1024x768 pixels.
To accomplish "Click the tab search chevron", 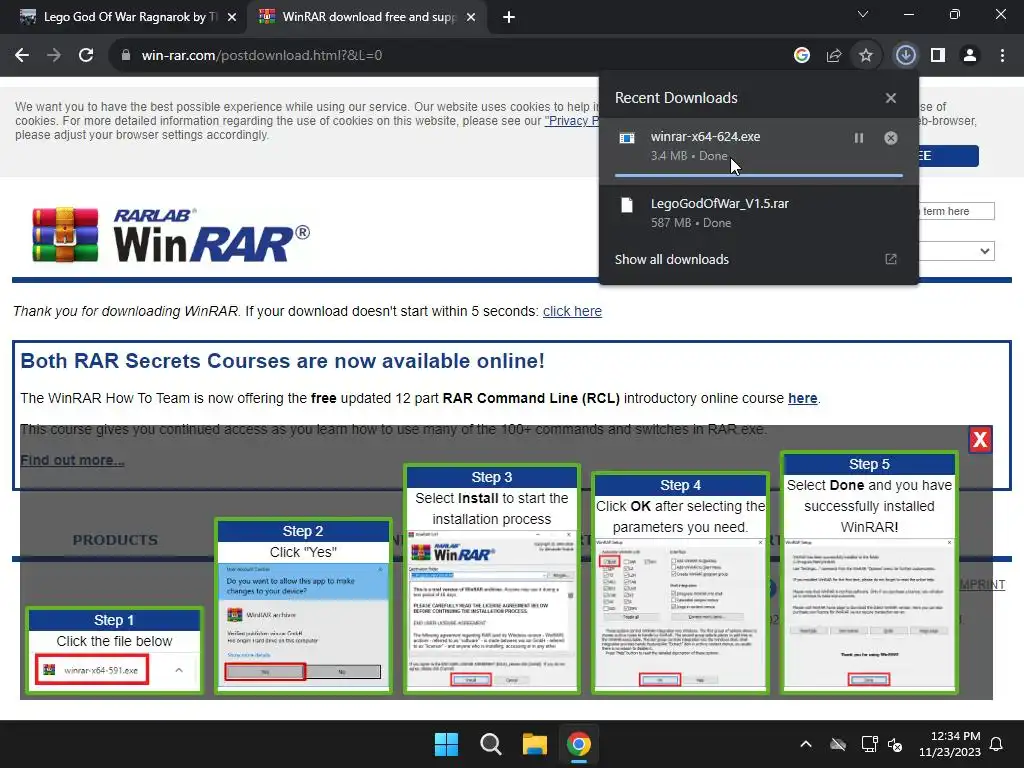I will click(x=863, y=14).
